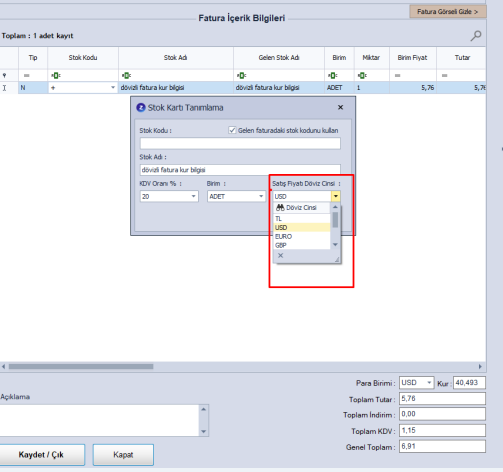Click the Kapat button
The image size is (503, 472).
pos(123,455)
